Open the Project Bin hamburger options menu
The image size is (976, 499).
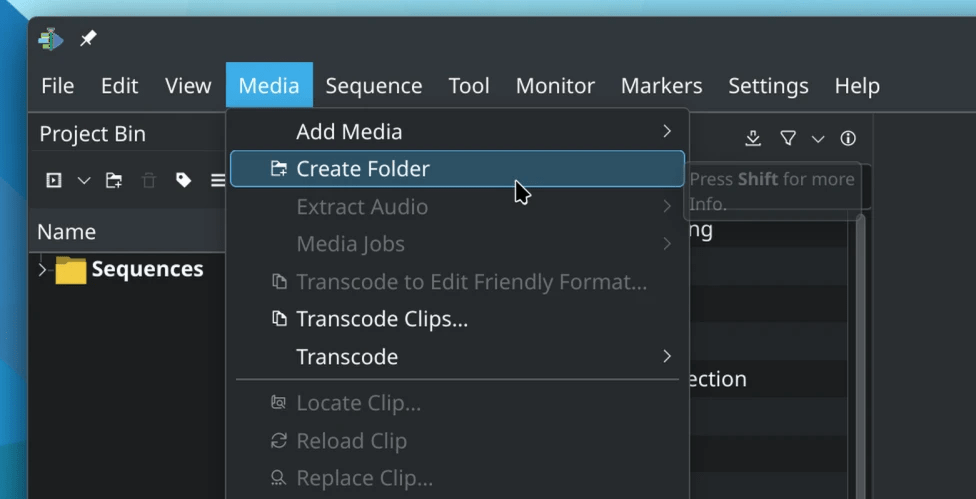click(216, 181)
